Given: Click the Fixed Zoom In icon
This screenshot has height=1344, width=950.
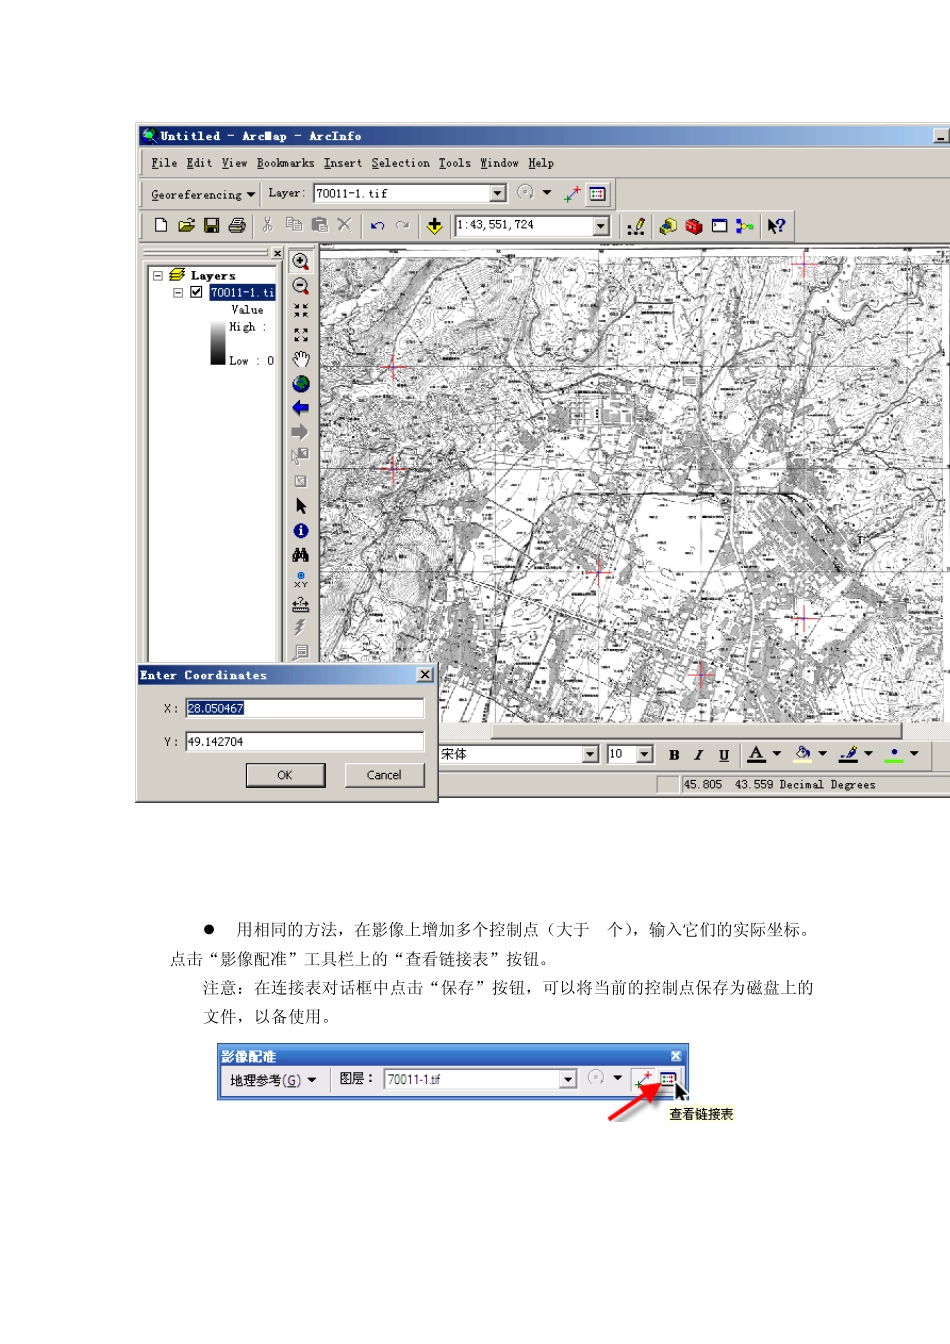Looking at the screenshot, I should coord(300,311).
